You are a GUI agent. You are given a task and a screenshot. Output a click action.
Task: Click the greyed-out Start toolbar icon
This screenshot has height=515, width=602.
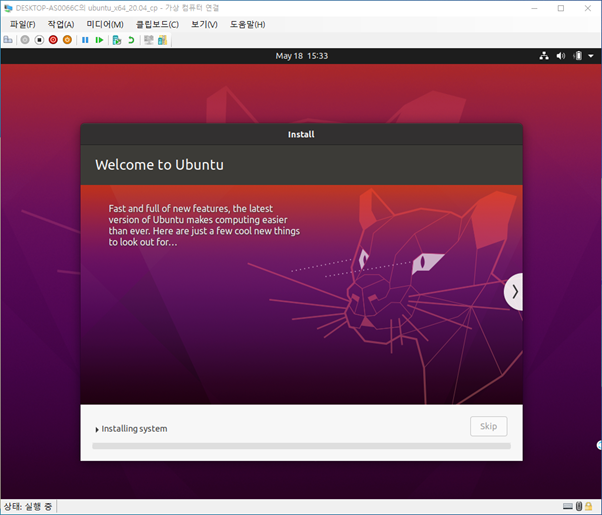25,40
